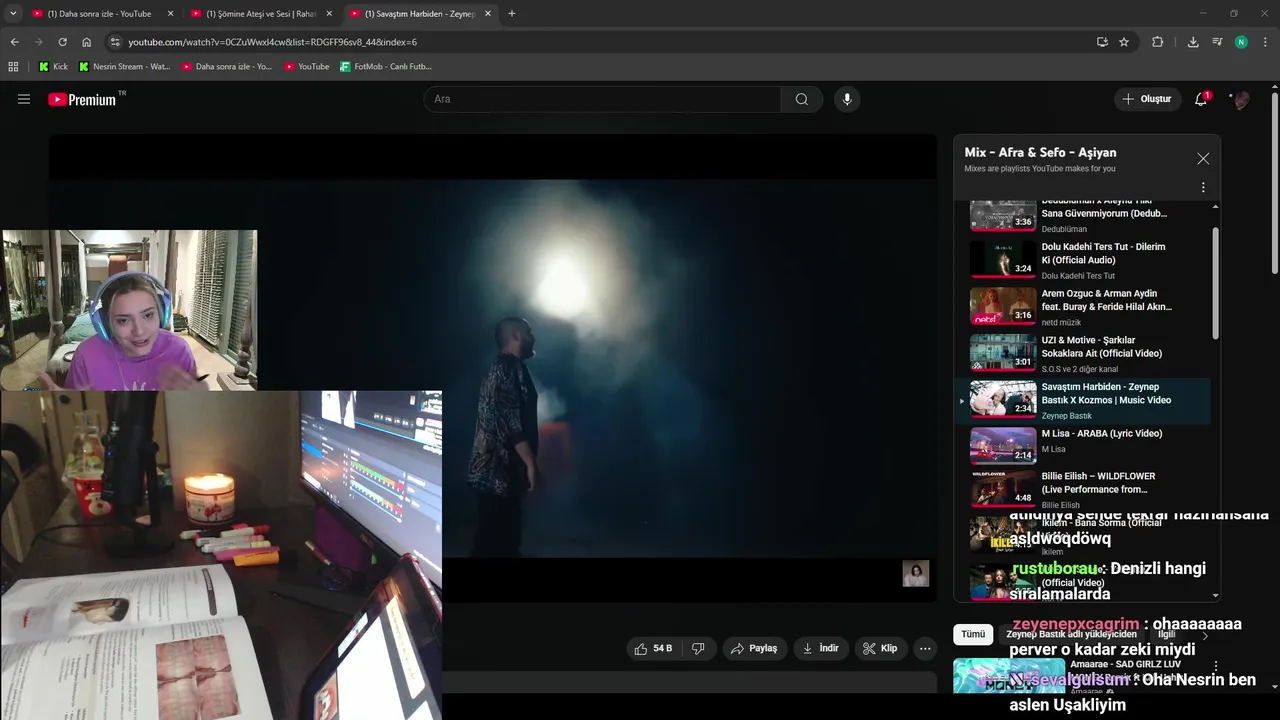Play Dolu Kadehi Ters Tut - Dilerim Ki
This screenshot has width=1280, height=720.
pyautogui.click(x=1085, y=260)
